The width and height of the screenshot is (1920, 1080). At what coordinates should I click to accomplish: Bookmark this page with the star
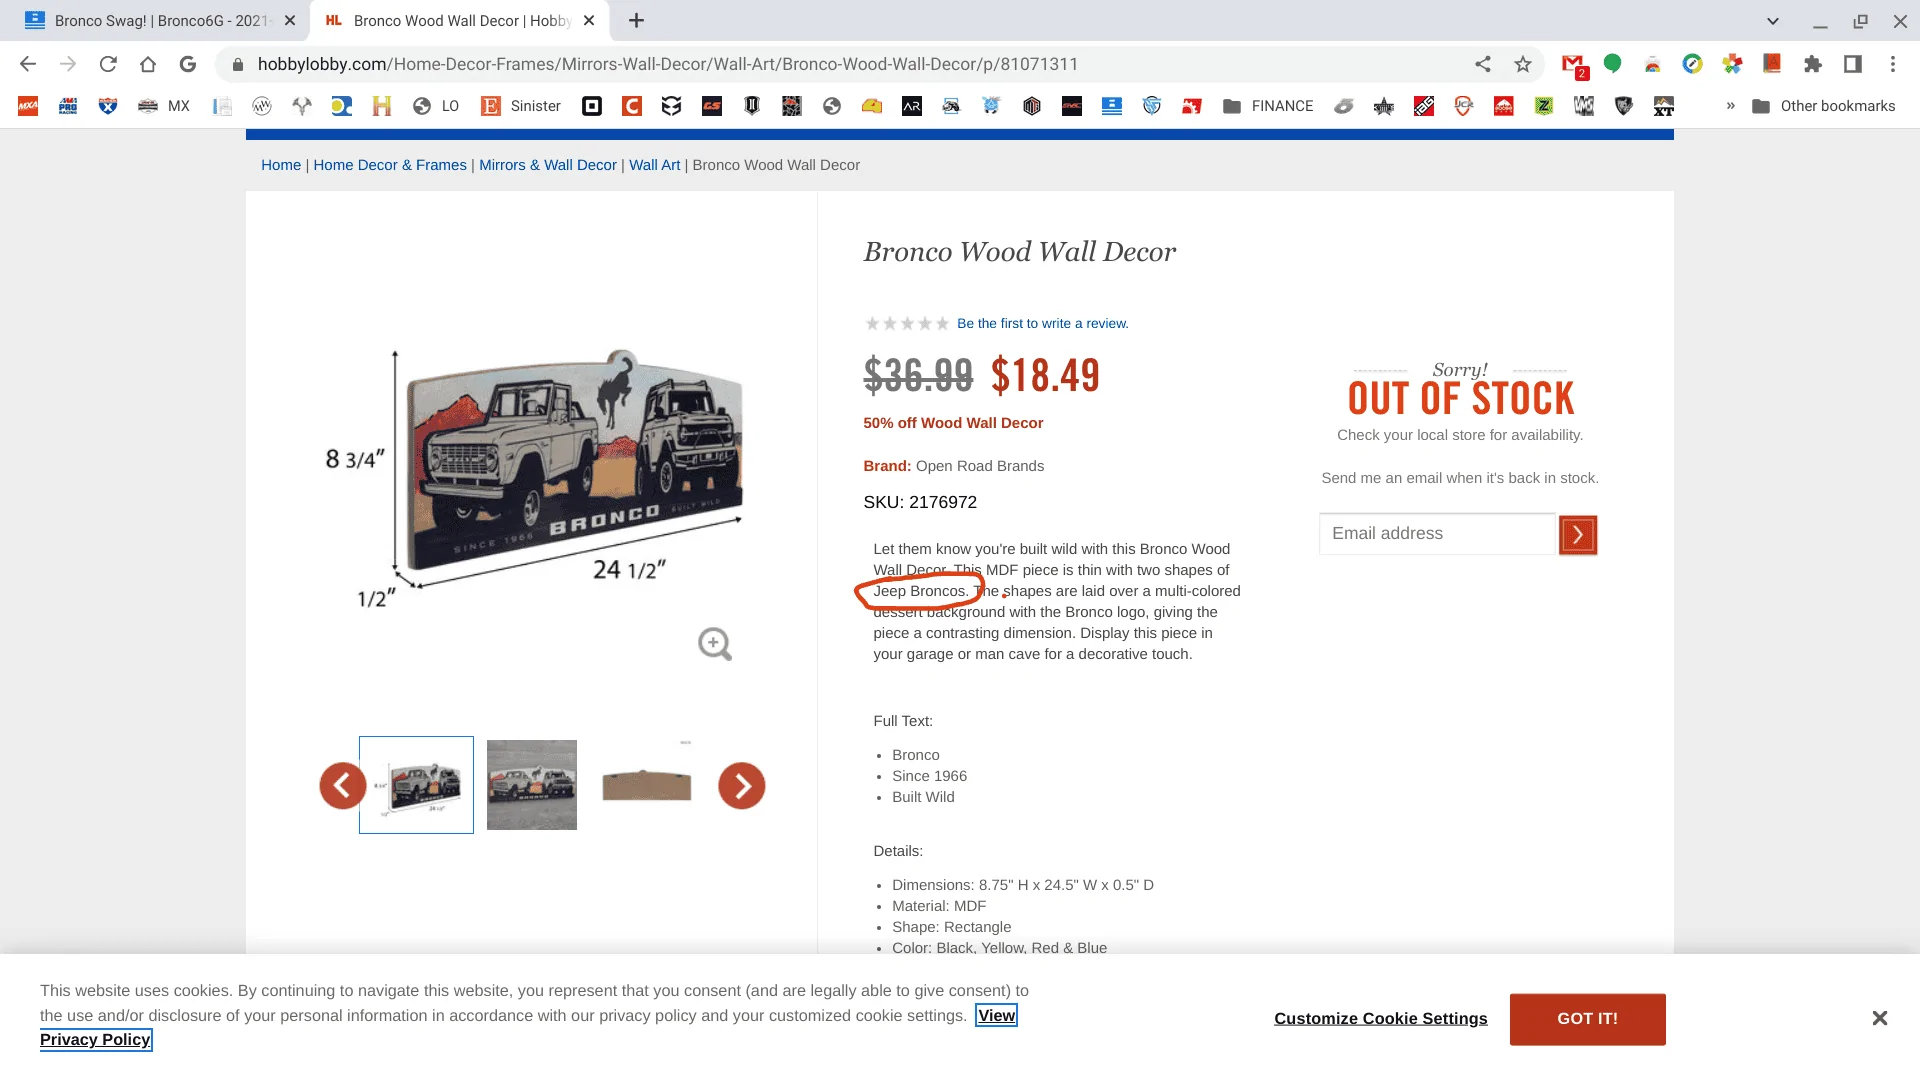(x=1523, y=64)
